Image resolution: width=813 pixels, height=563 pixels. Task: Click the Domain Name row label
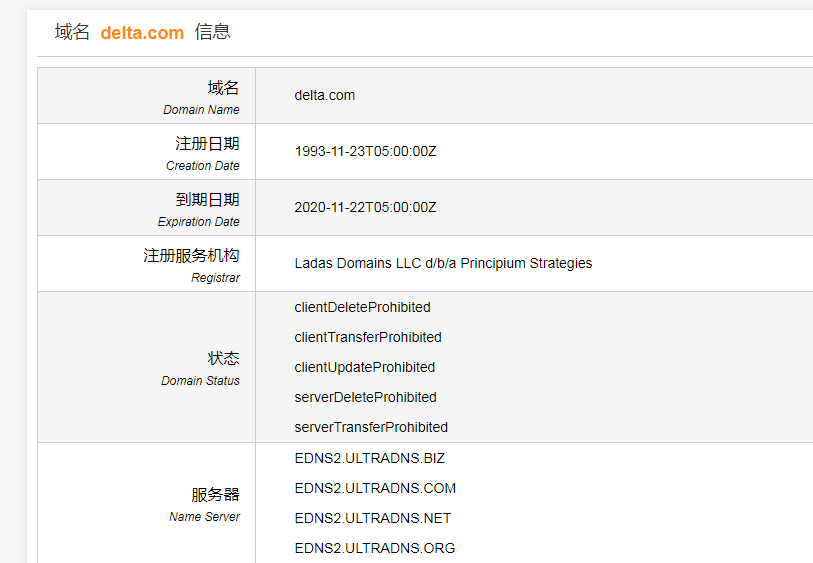click(x=211, y=96)
